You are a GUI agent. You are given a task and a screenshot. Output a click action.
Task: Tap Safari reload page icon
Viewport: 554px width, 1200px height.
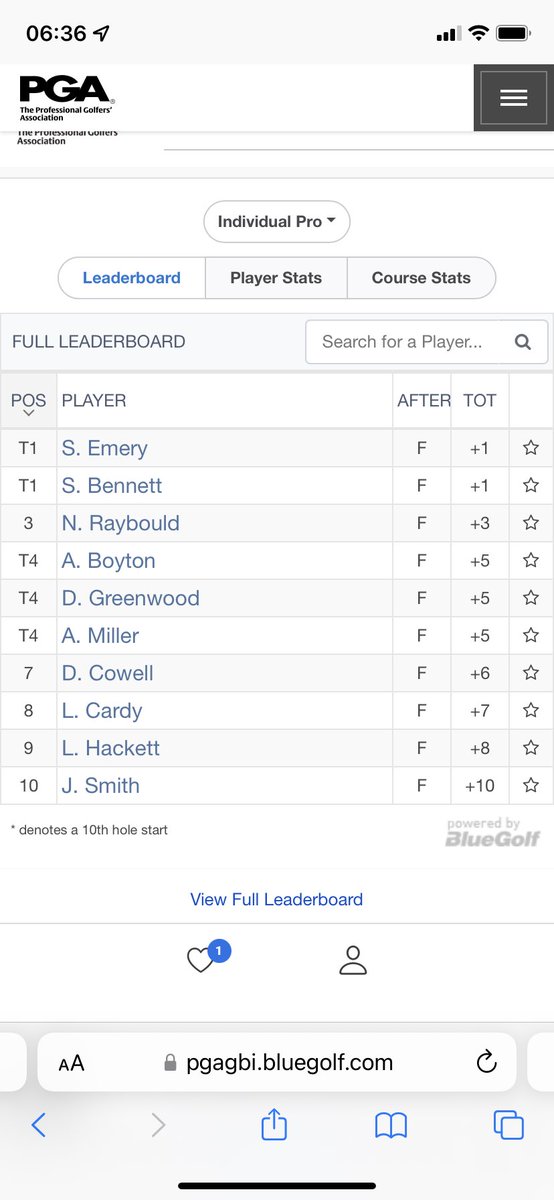487,1062
